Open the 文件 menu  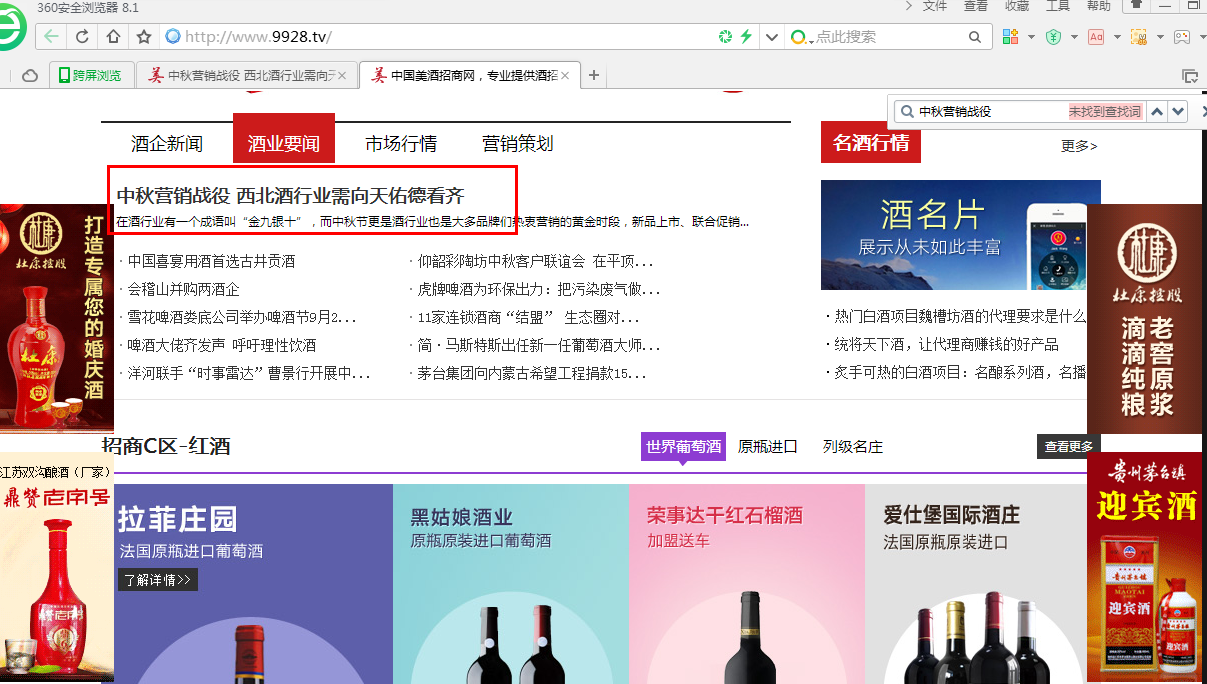(x=935, y=6)
